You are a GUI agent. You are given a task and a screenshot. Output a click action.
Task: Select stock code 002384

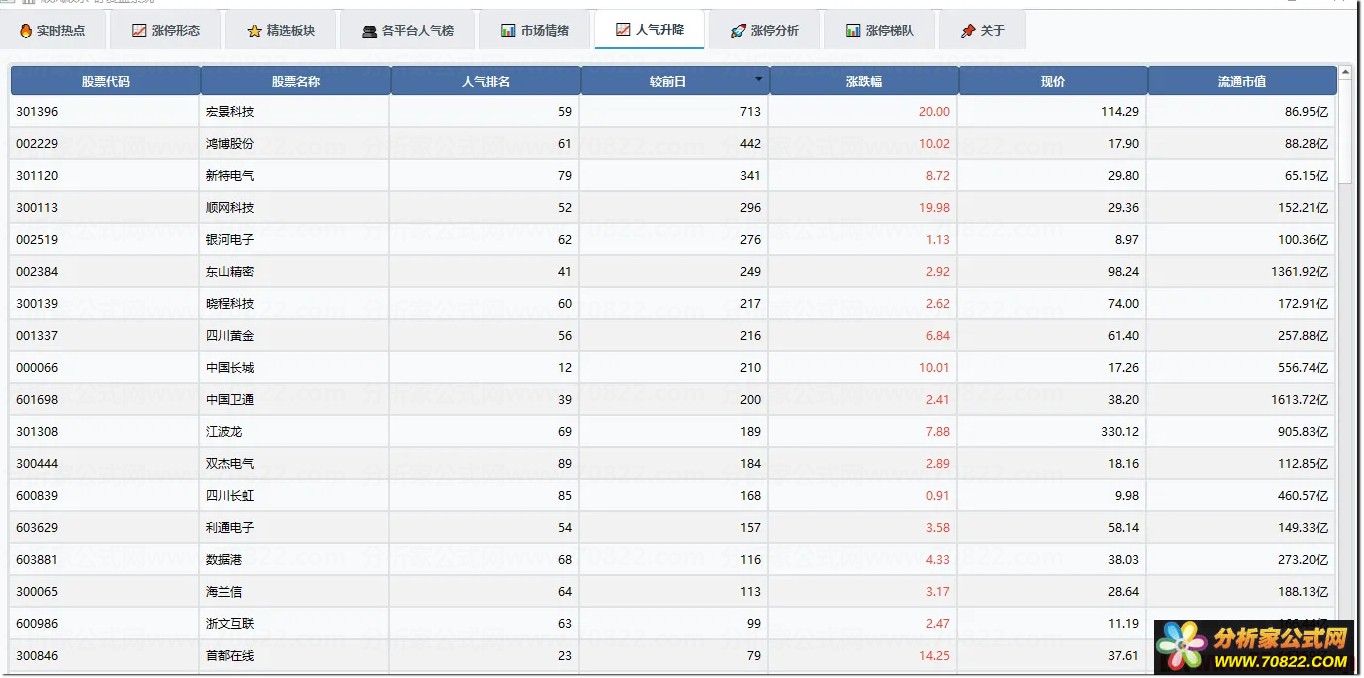click(x=37, y=272)
